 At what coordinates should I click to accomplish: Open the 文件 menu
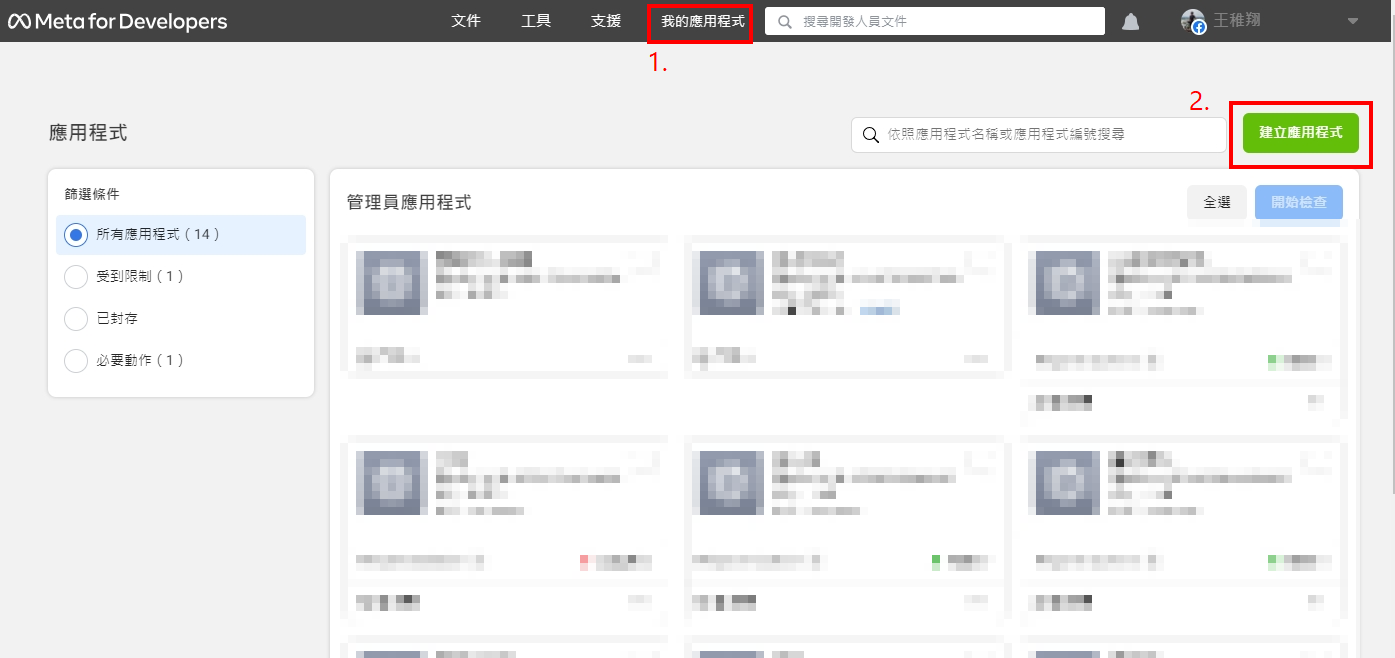(466, 21)
